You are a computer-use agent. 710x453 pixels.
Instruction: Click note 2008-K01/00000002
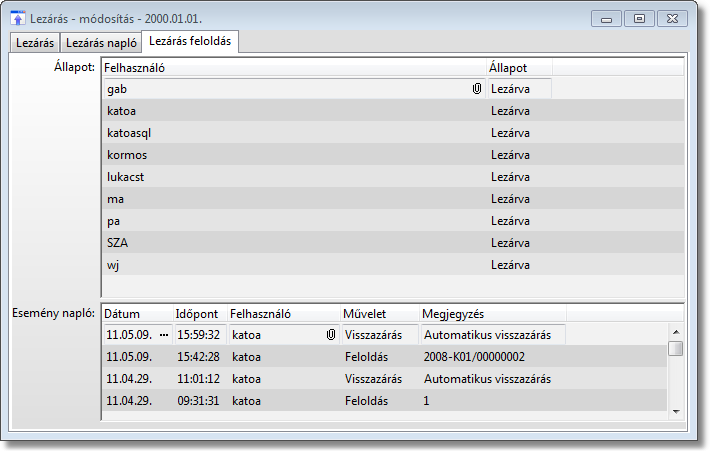[474, 357]
